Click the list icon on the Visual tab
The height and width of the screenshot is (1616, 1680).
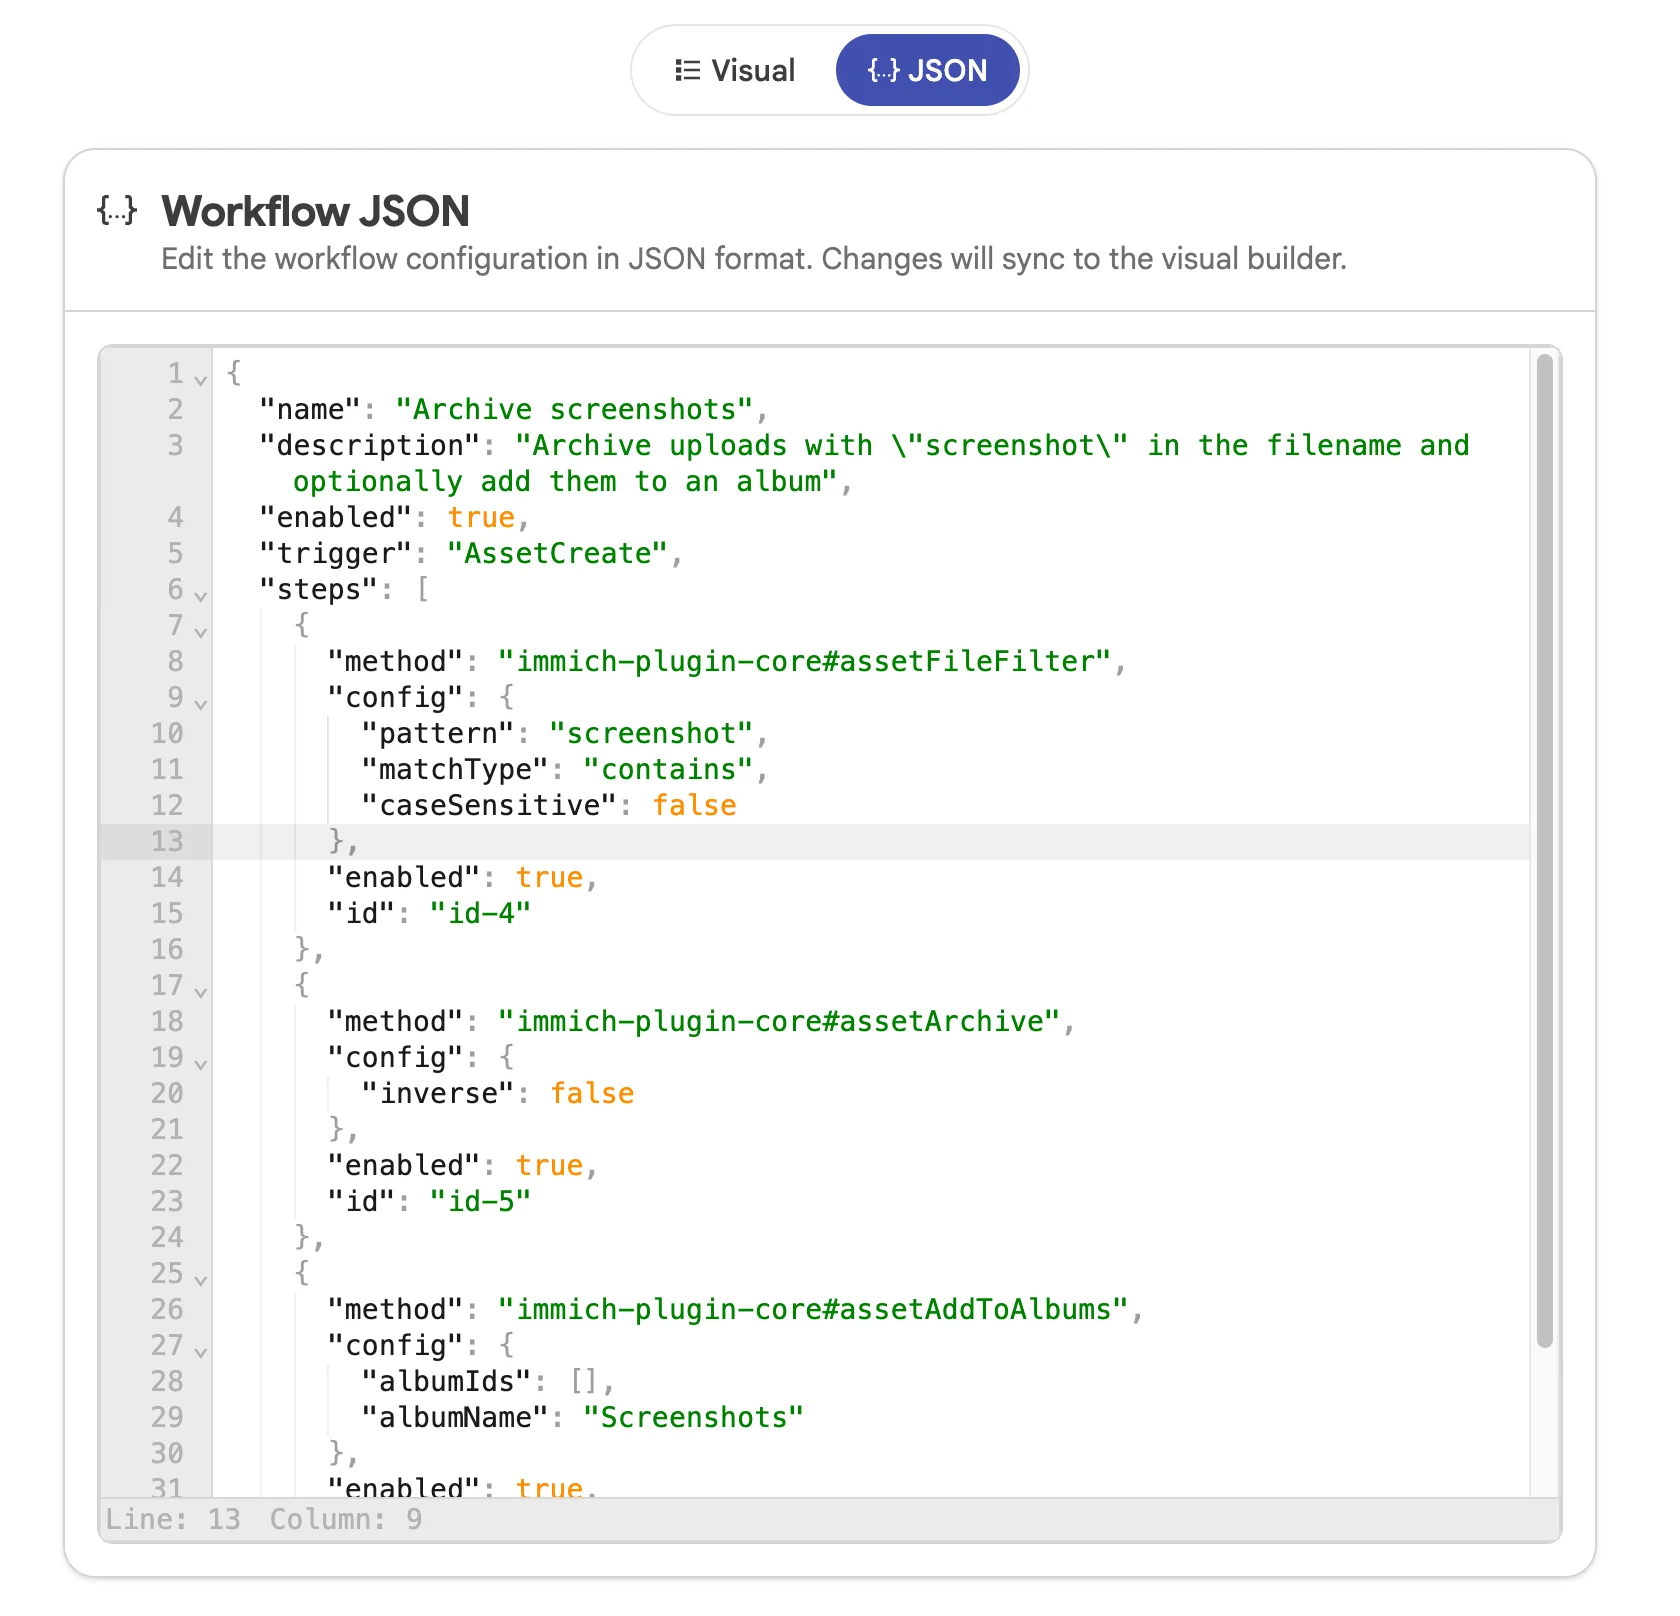pos(688,70)
